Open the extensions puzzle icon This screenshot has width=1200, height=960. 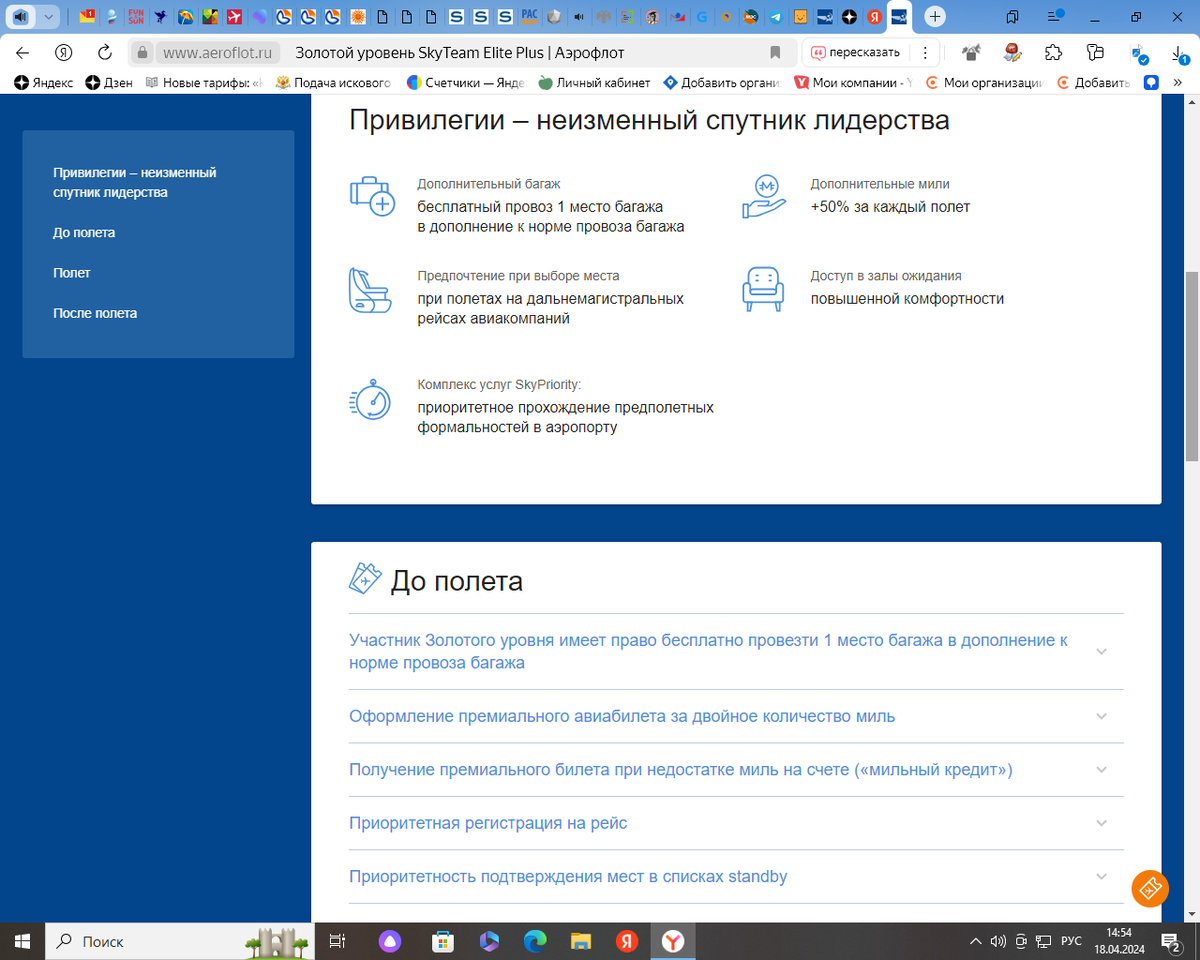click(x=1053, y=53)
